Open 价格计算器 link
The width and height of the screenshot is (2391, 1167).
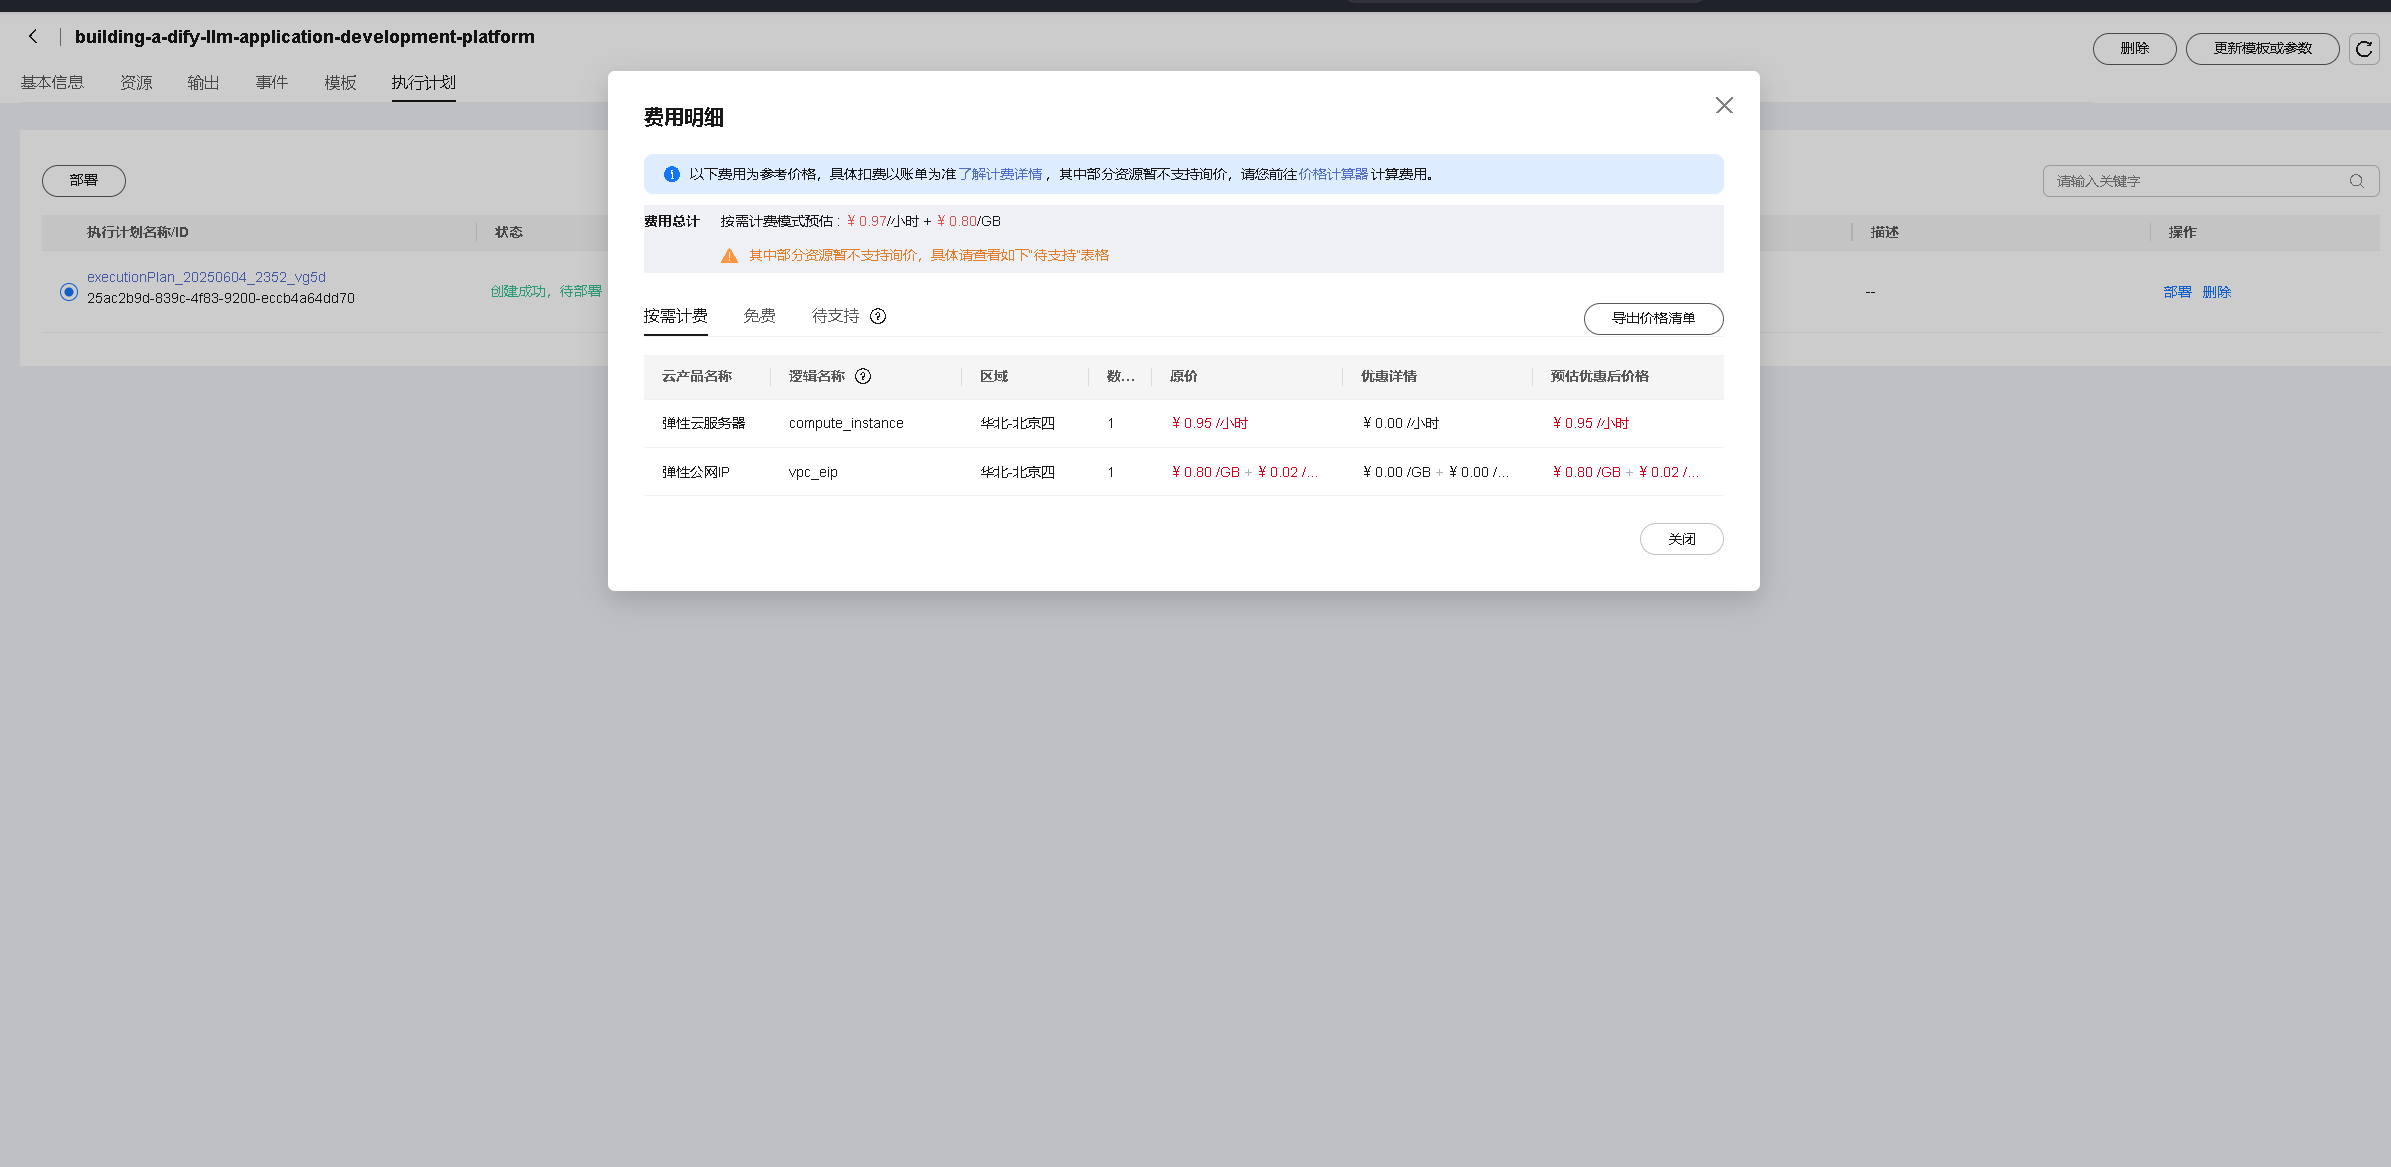coord(1333,174)
